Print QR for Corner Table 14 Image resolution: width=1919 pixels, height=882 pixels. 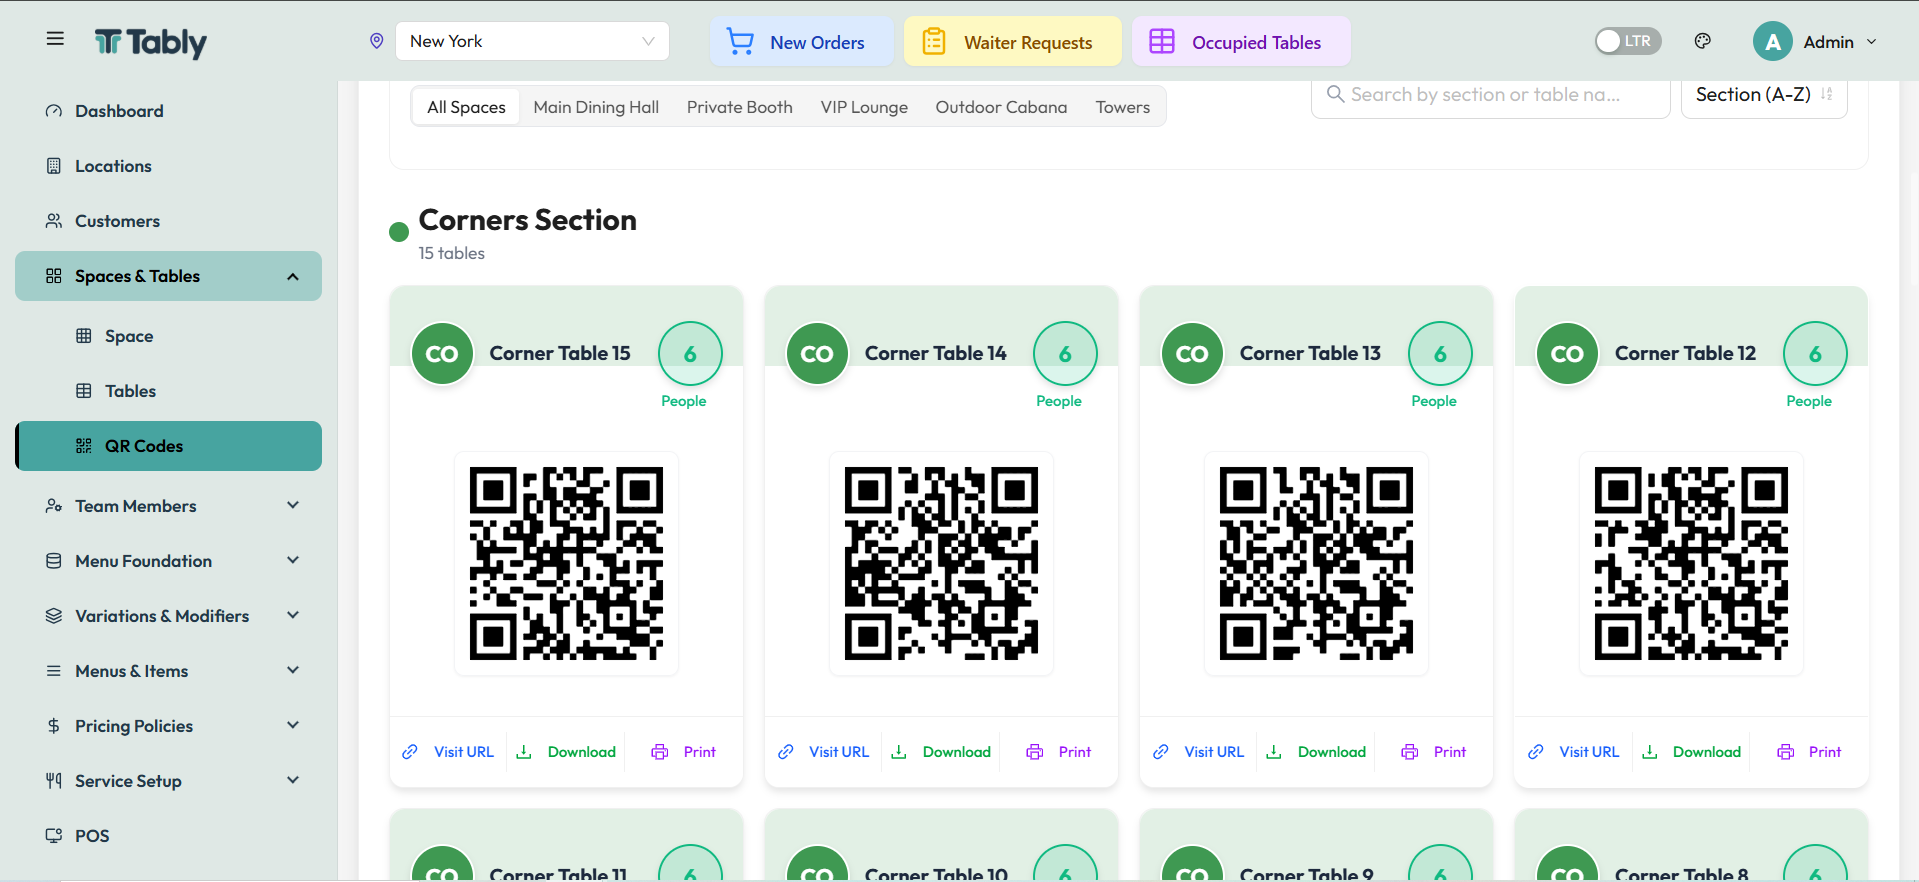pyautogui.click(x=1059, y=752)
